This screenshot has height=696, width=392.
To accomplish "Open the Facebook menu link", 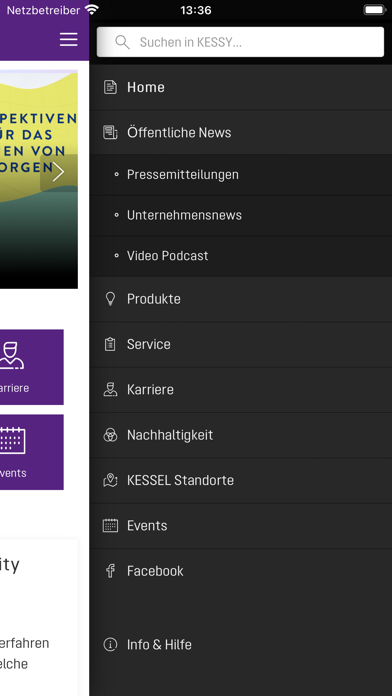I will tap(241, 571).
